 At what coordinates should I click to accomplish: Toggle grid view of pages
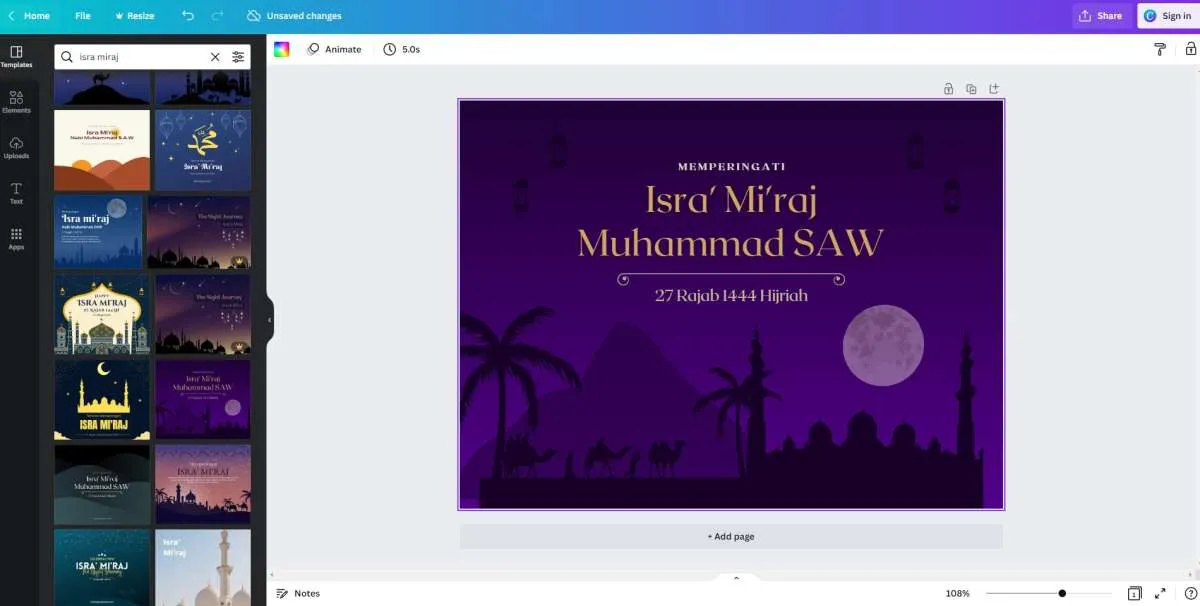click(x=1136, y=593)
